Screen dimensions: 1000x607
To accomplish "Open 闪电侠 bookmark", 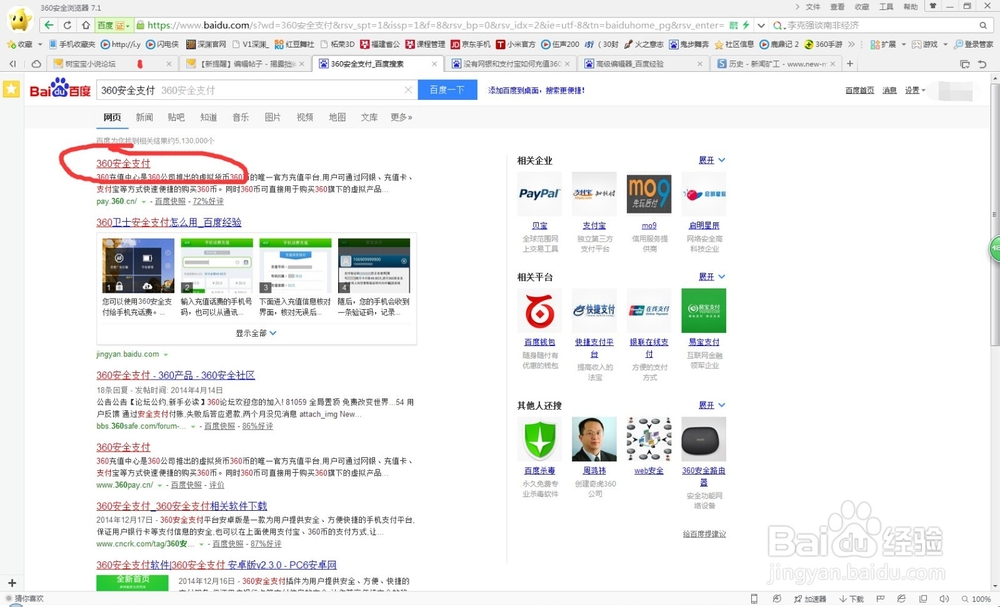I will click(163, 44).
